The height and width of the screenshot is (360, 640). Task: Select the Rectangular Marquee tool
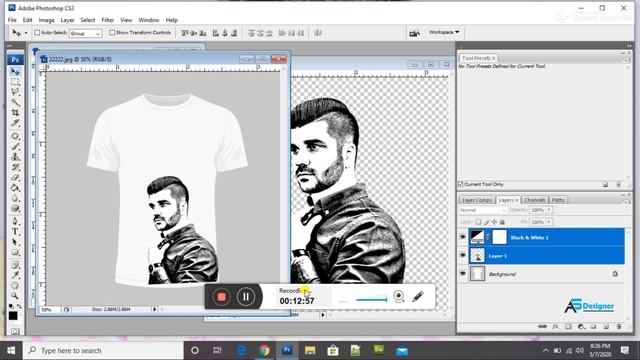(x=15, y=82)
